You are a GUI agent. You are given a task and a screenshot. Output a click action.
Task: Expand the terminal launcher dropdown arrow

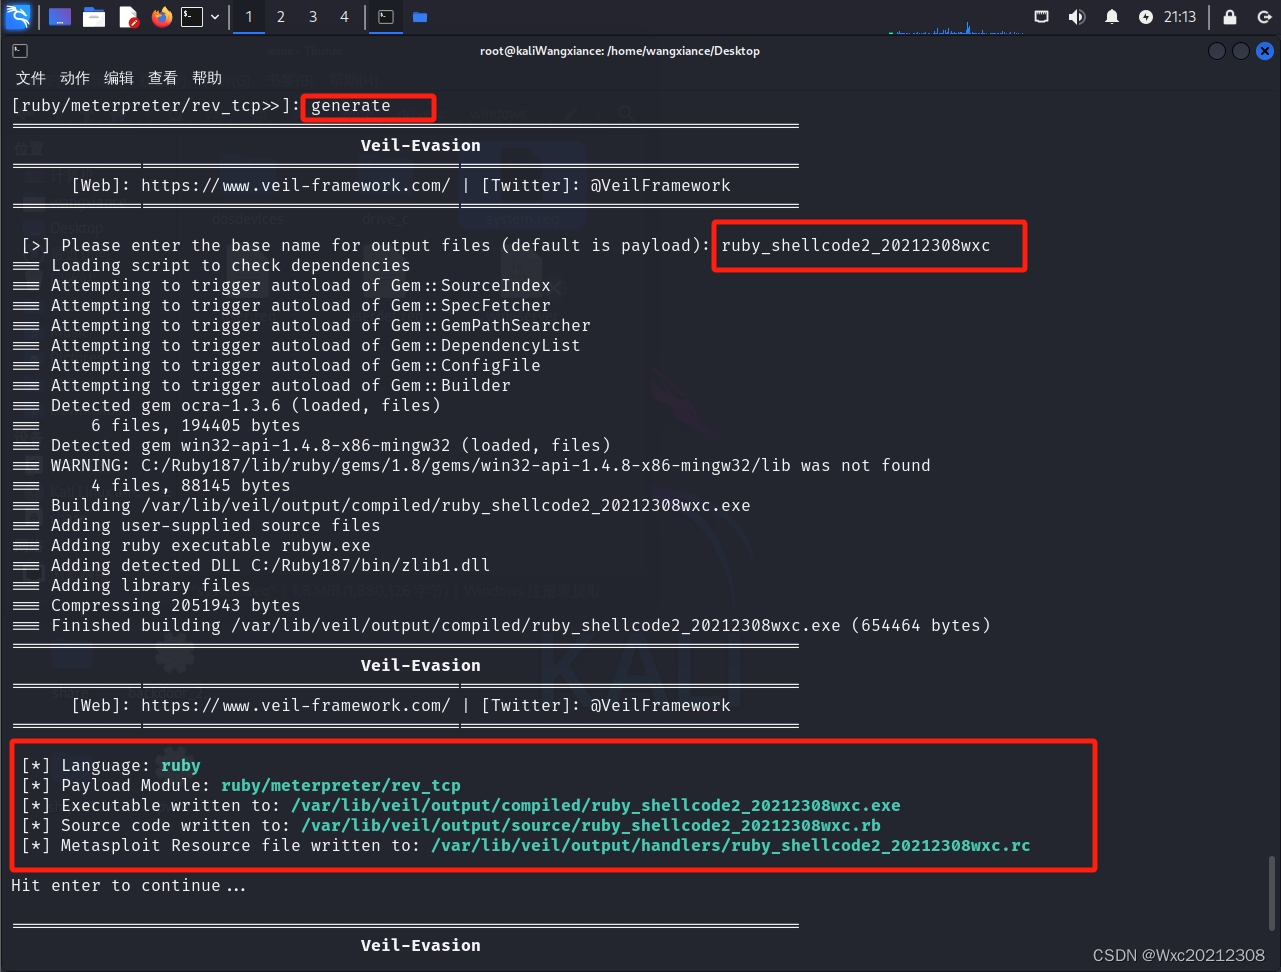click(215, 17)
